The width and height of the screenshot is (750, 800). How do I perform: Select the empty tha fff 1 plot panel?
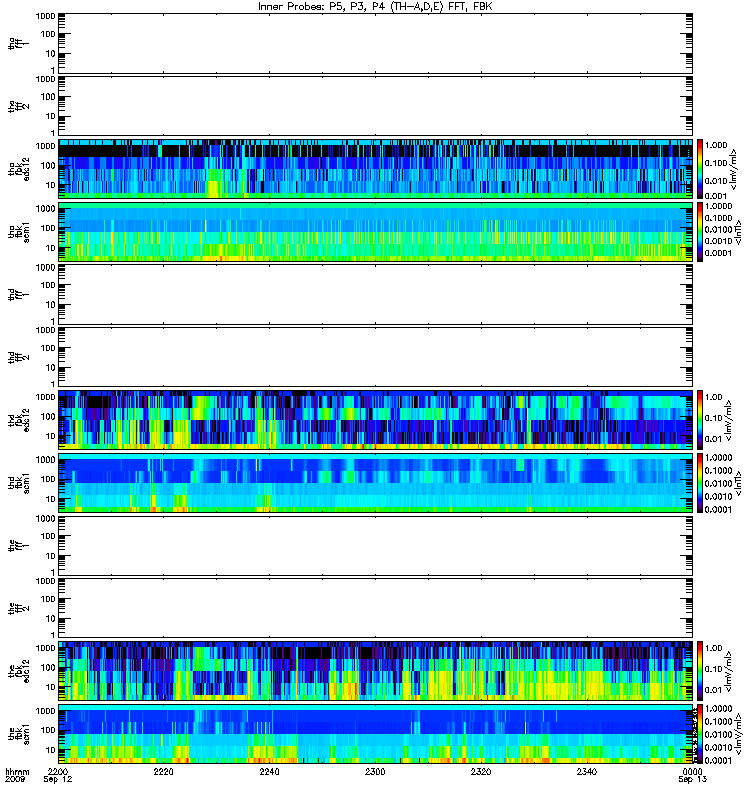click(x=376, y=43)
